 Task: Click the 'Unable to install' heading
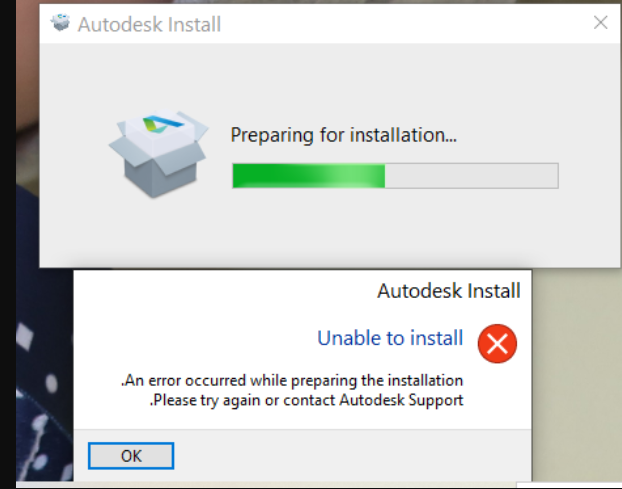[390, 338]
